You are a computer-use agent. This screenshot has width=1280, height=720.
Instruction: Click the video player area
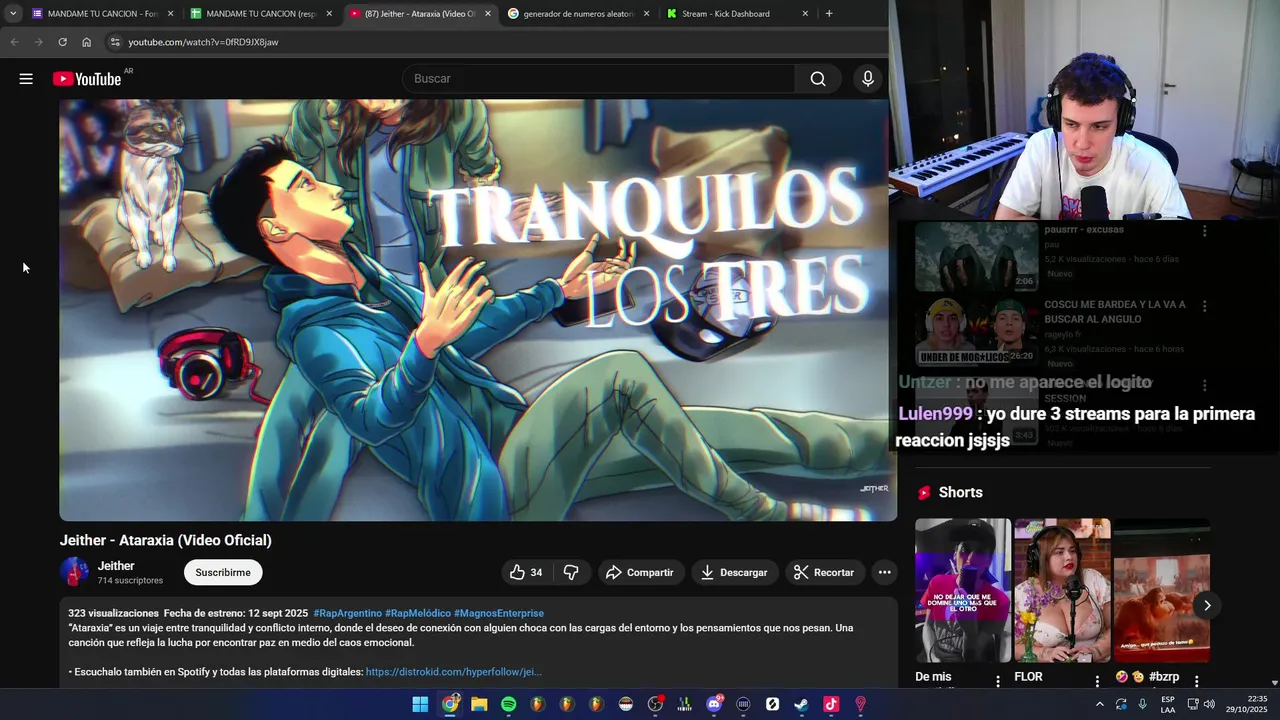(478, 310)
